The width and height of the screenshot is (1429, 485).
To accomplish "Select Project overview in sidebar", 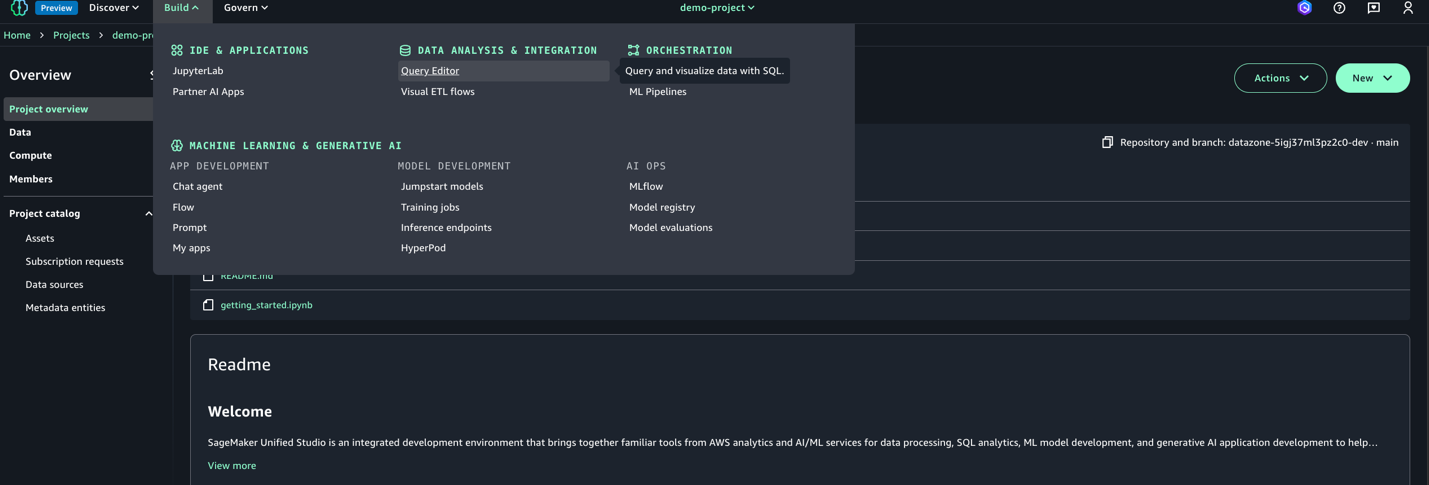I will pyautogui.click(x=79, y=109).
